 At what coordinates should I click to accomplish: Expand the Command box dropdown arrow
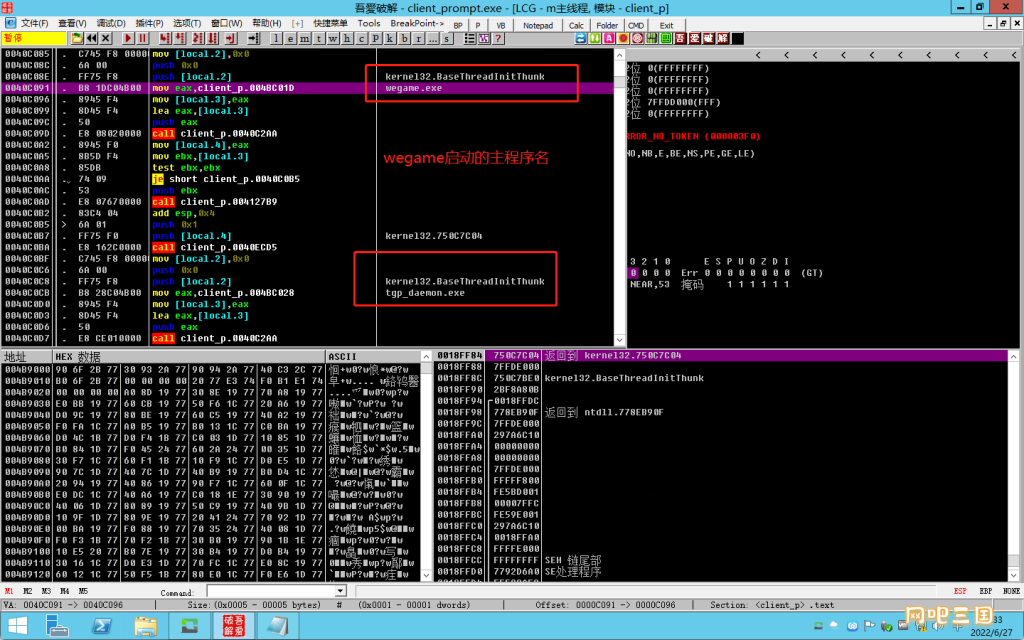[x=340, y=592]
